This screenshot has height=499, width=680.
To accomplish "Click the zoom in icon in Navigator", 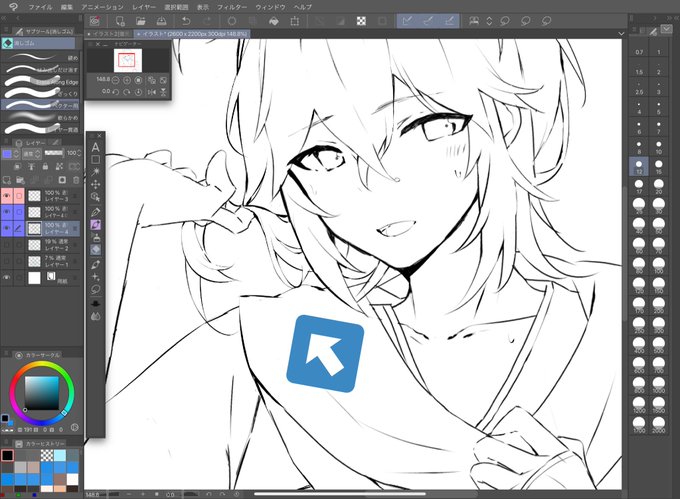I will pyautogui.click(x=127, y=80).
